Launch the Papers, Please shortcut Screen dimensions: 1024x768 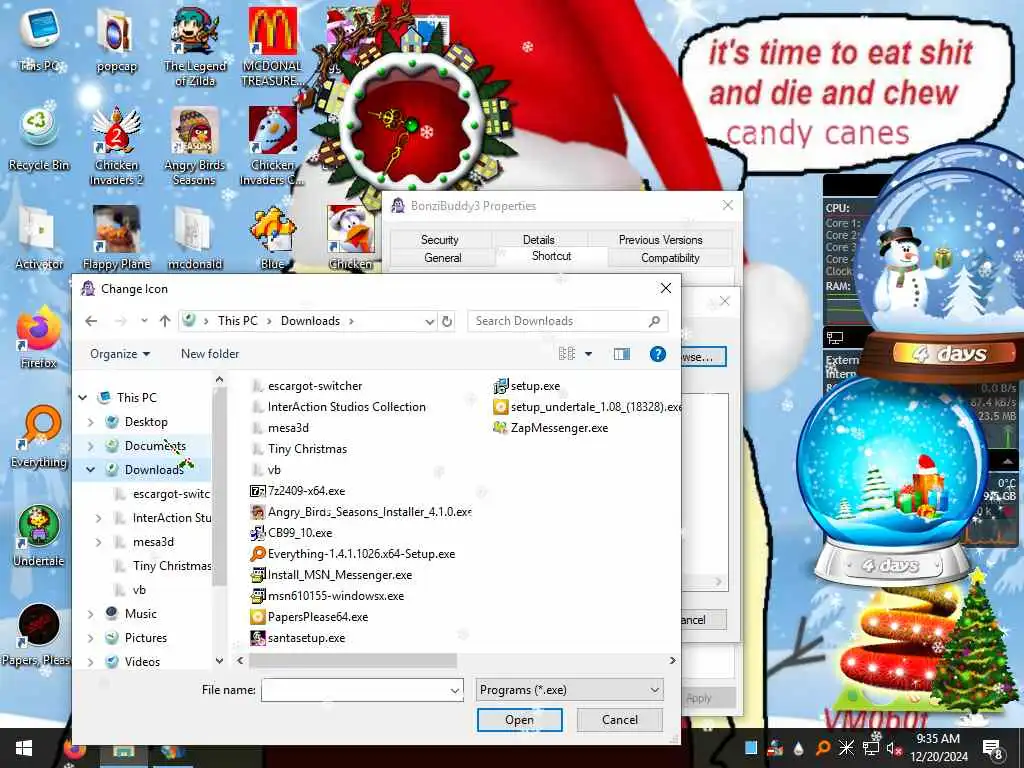coord(39,633)
